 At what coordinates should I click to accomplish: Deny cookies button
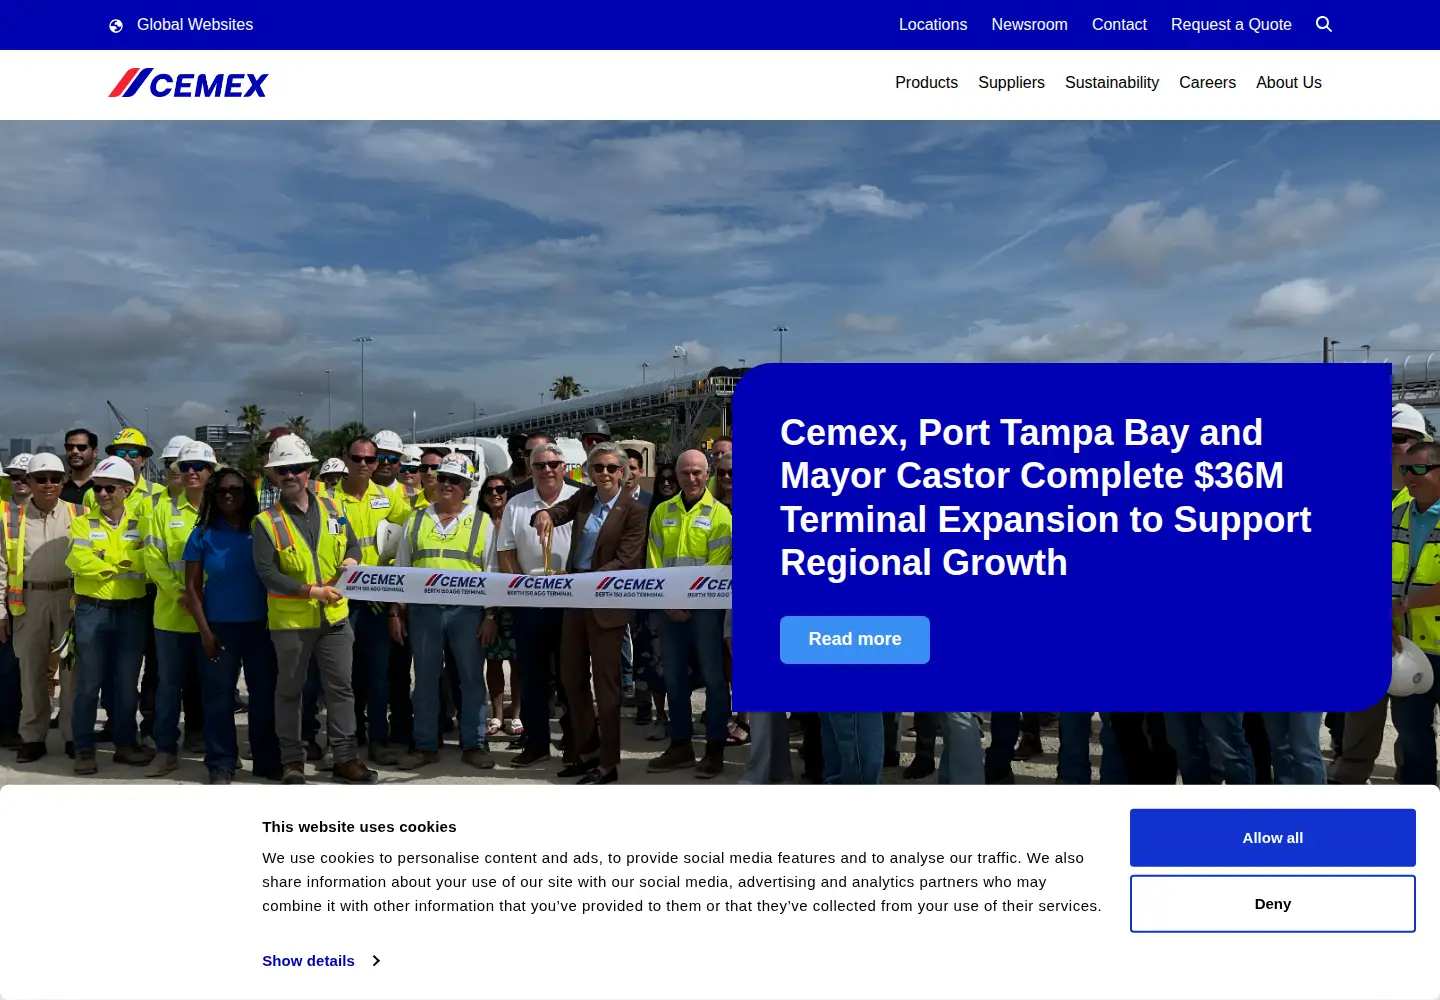coord(1273,904)
